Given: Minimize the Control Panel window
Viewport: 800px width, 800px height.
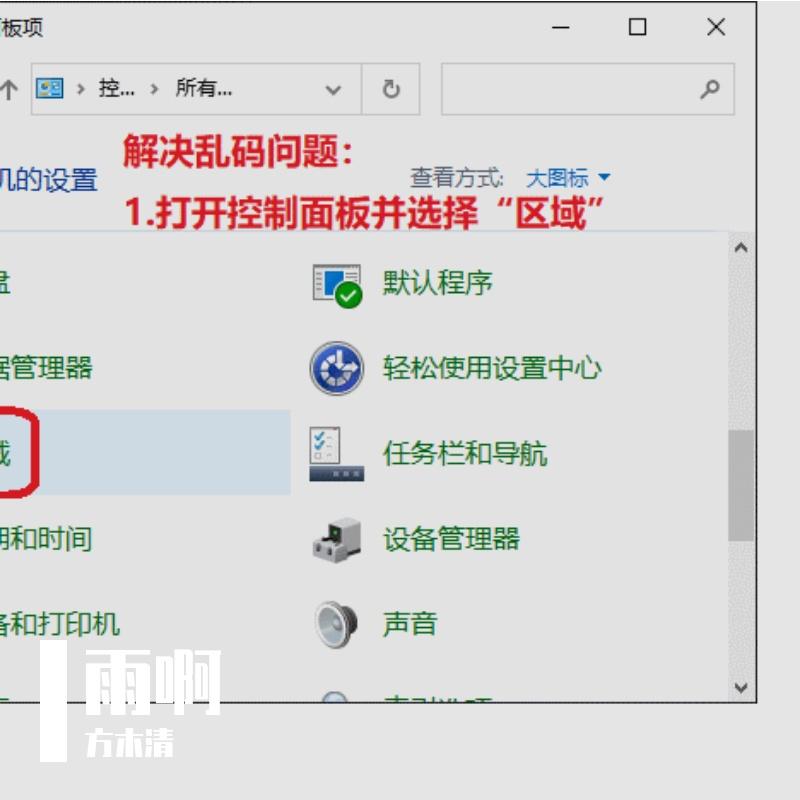Looking at the screenshot, I should pos(560,27).
